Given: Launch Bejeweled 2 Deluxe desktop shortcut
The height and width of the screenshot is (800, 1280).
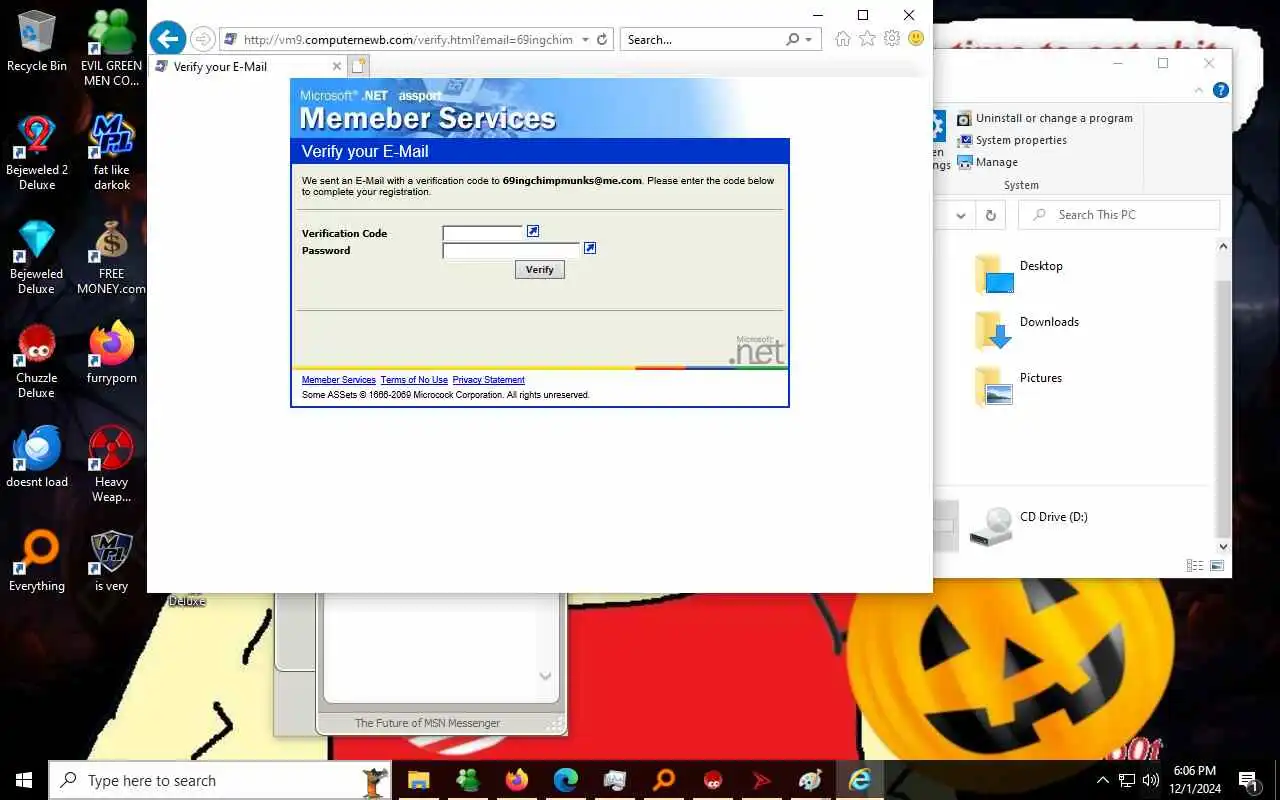Looking at the screenshot, I should pyautogui.click(x=37, y=152).
